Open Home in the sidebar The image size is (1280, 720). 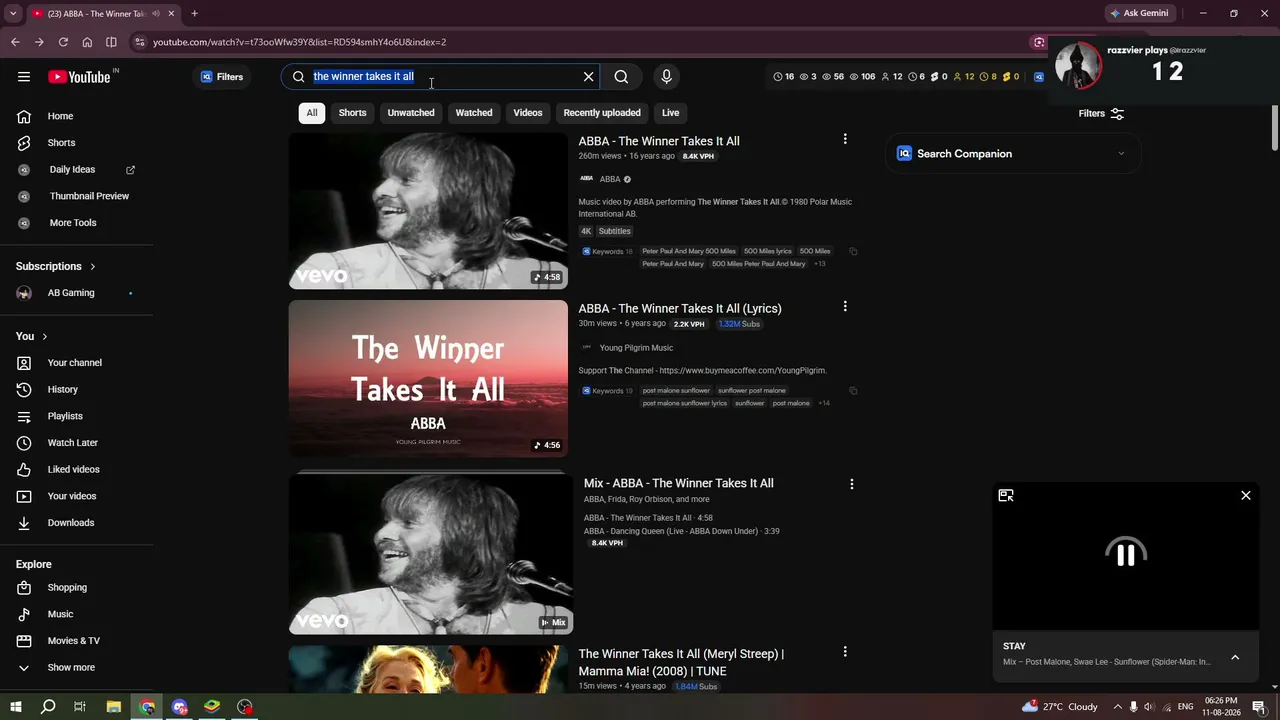coord(78,116)
